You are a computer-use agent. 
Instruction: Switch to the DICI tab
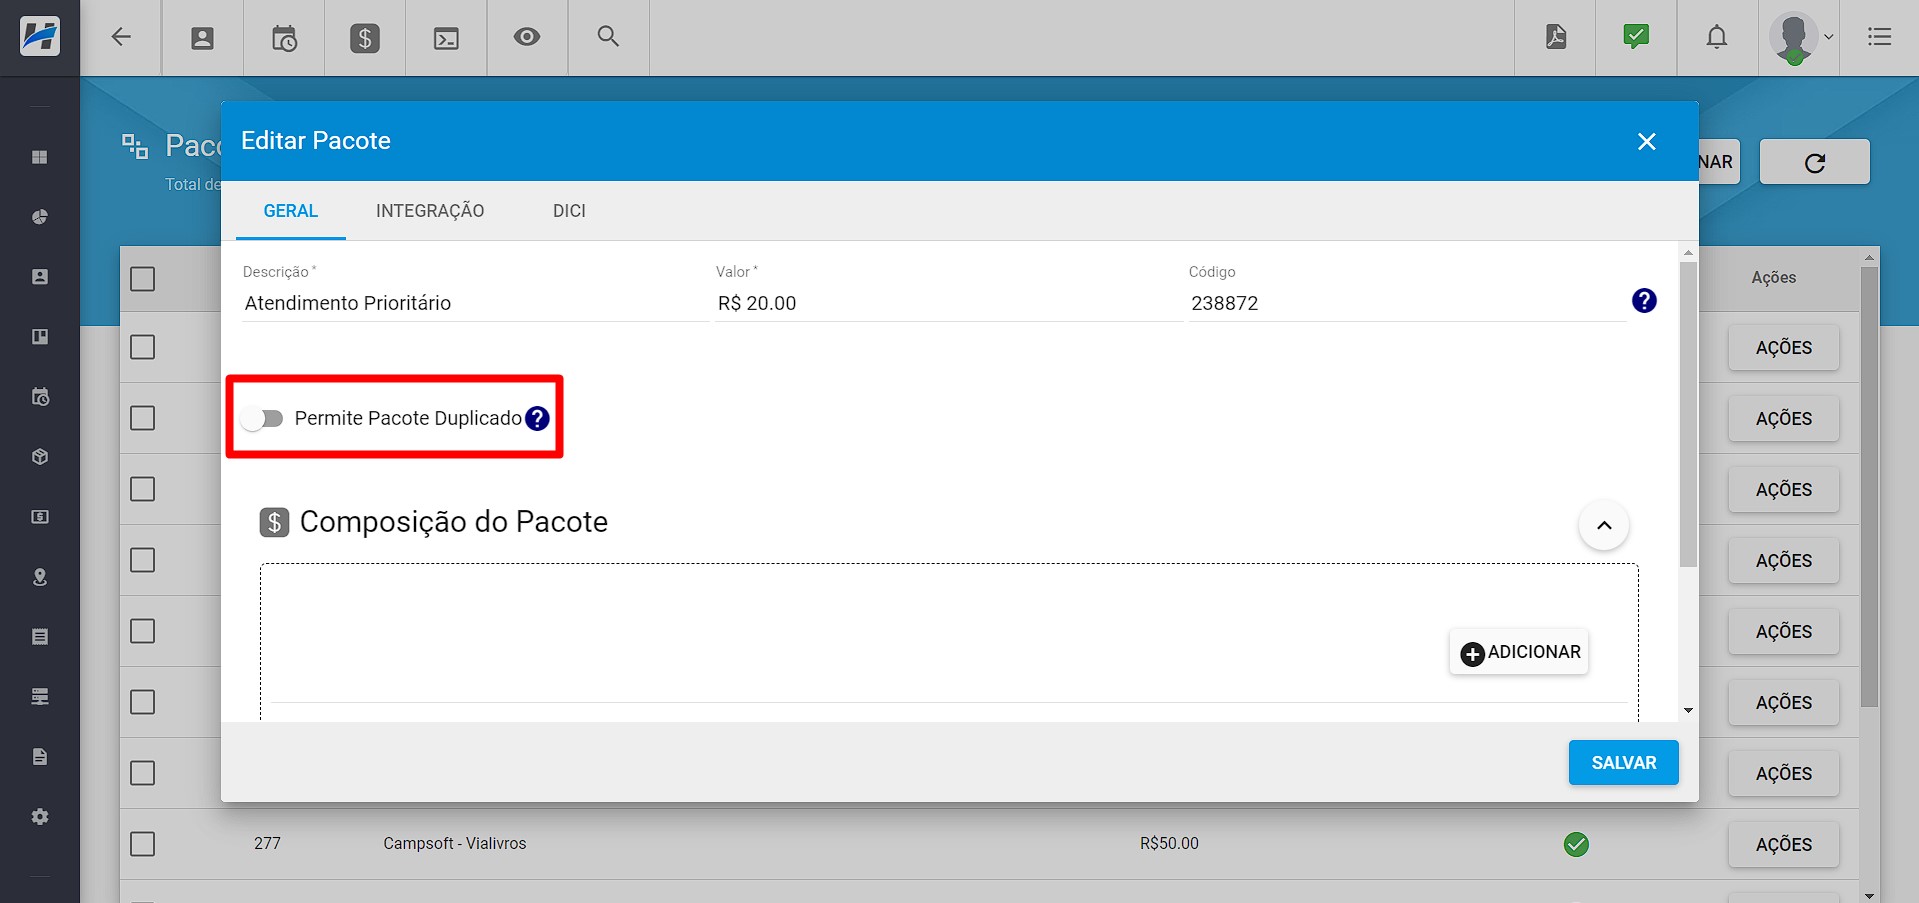tap(569, 211)
